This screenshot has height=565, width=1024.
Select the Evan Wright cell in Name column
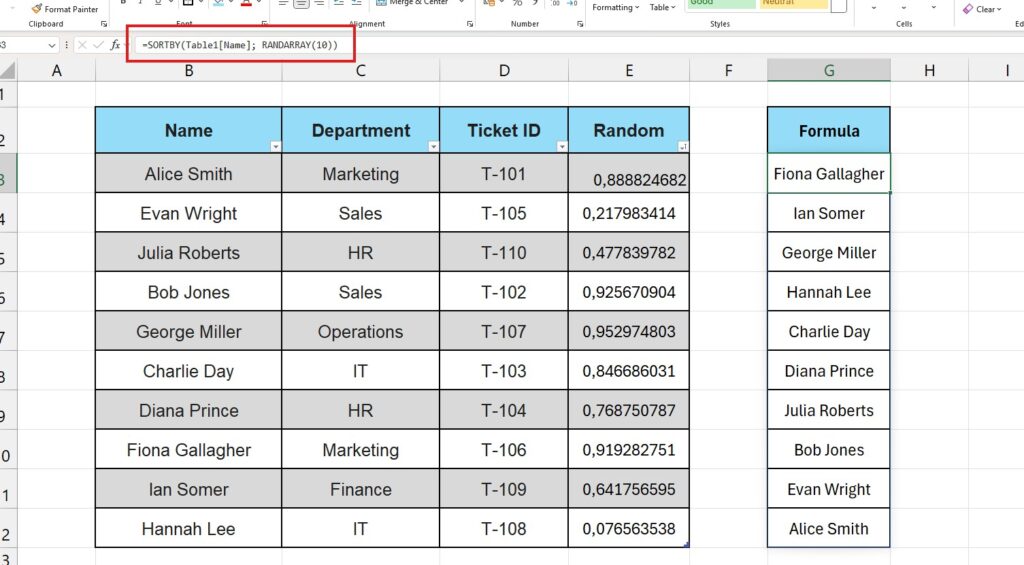tap(189, 213)
